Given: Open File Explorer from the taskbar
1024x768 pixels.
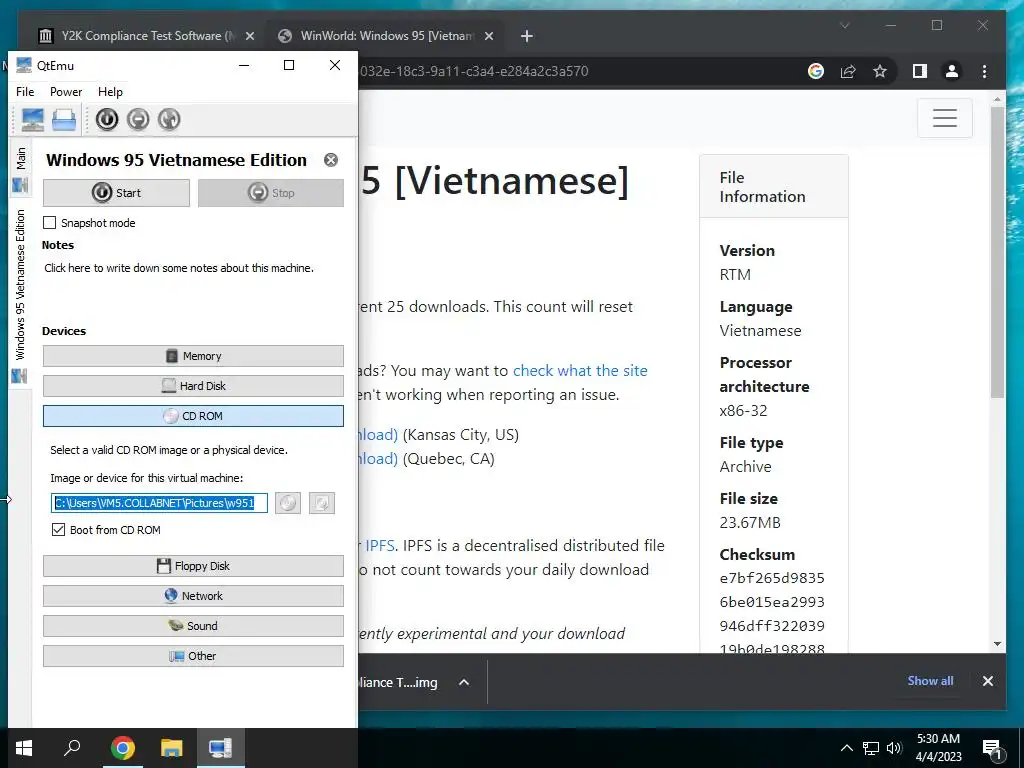Looking at the screenshot, I should 172,748.
